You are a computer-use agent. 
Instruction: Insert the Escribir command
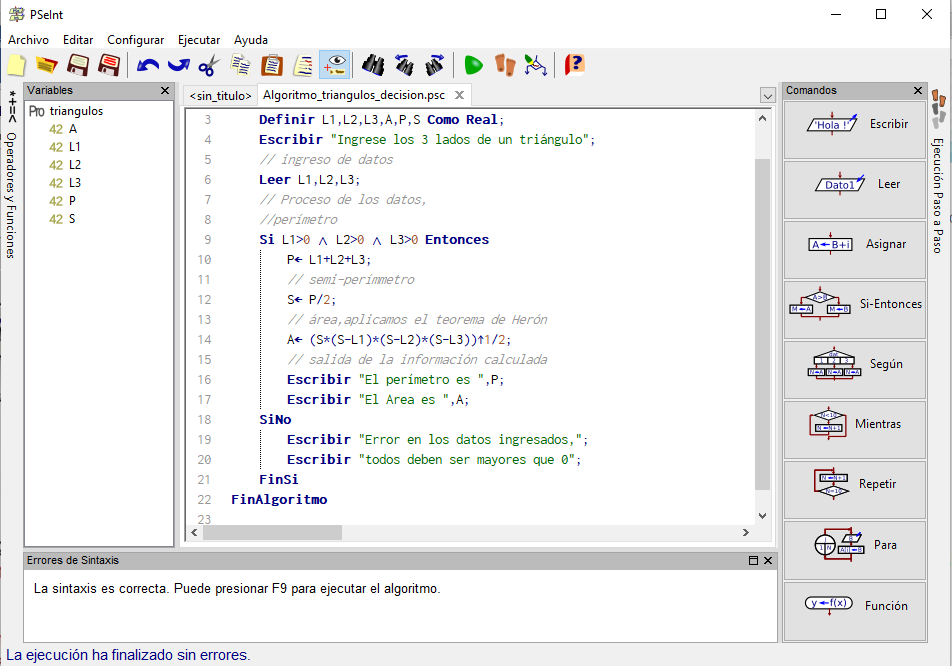(855, 130)
